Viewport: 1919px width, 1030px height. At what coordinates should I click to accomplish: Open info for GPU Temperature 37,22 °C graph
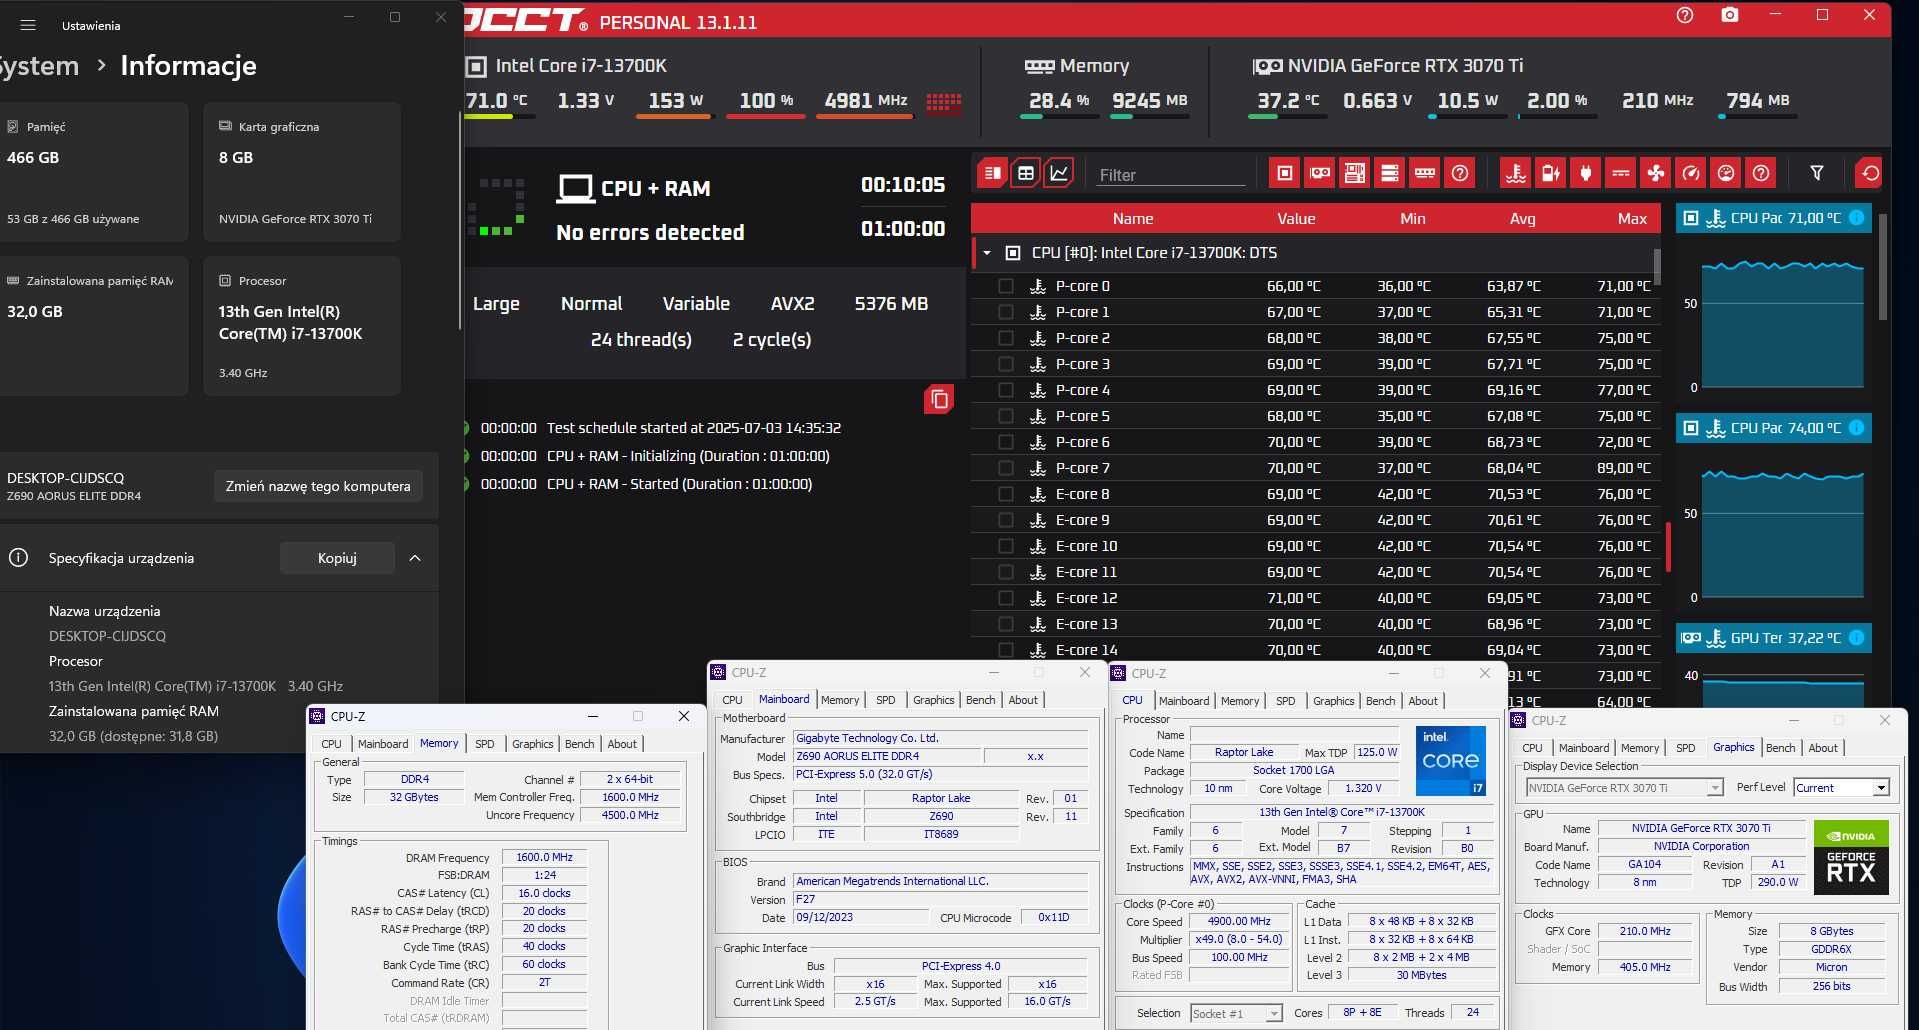[x=1857, y=637]
